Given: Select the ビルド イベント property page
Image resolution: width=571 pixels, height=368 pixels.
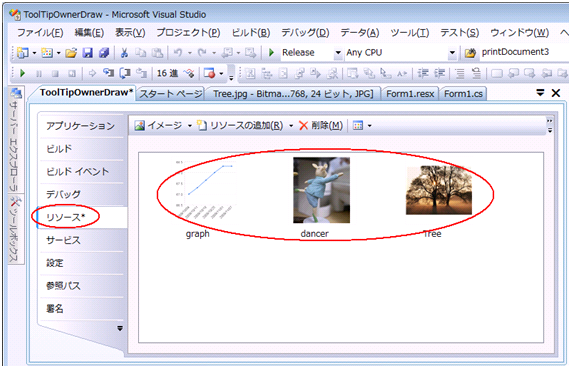Looking at the screenshot, I should [x=82, y=171].
